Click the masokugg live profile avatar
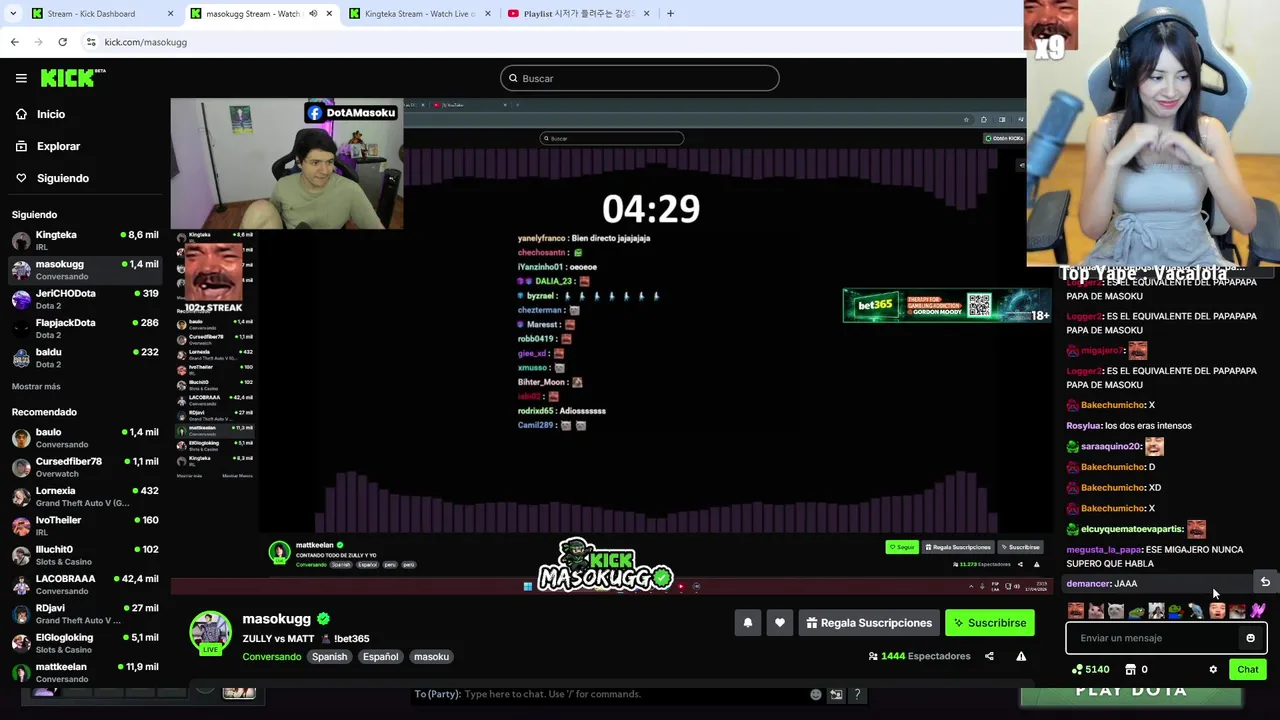This screenshot has width=1280, height=720. pyautogui.click(x=210, y=633)
